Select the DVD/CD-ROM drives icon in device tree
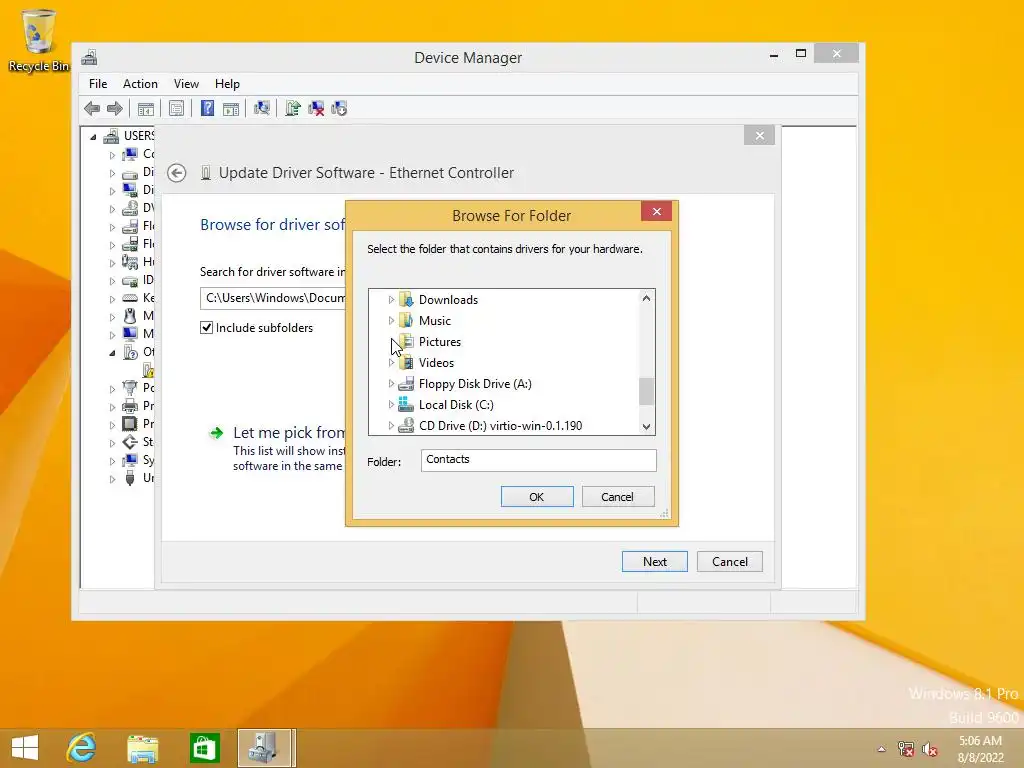This screenshot has width=1024, height=768. point(130,208)
